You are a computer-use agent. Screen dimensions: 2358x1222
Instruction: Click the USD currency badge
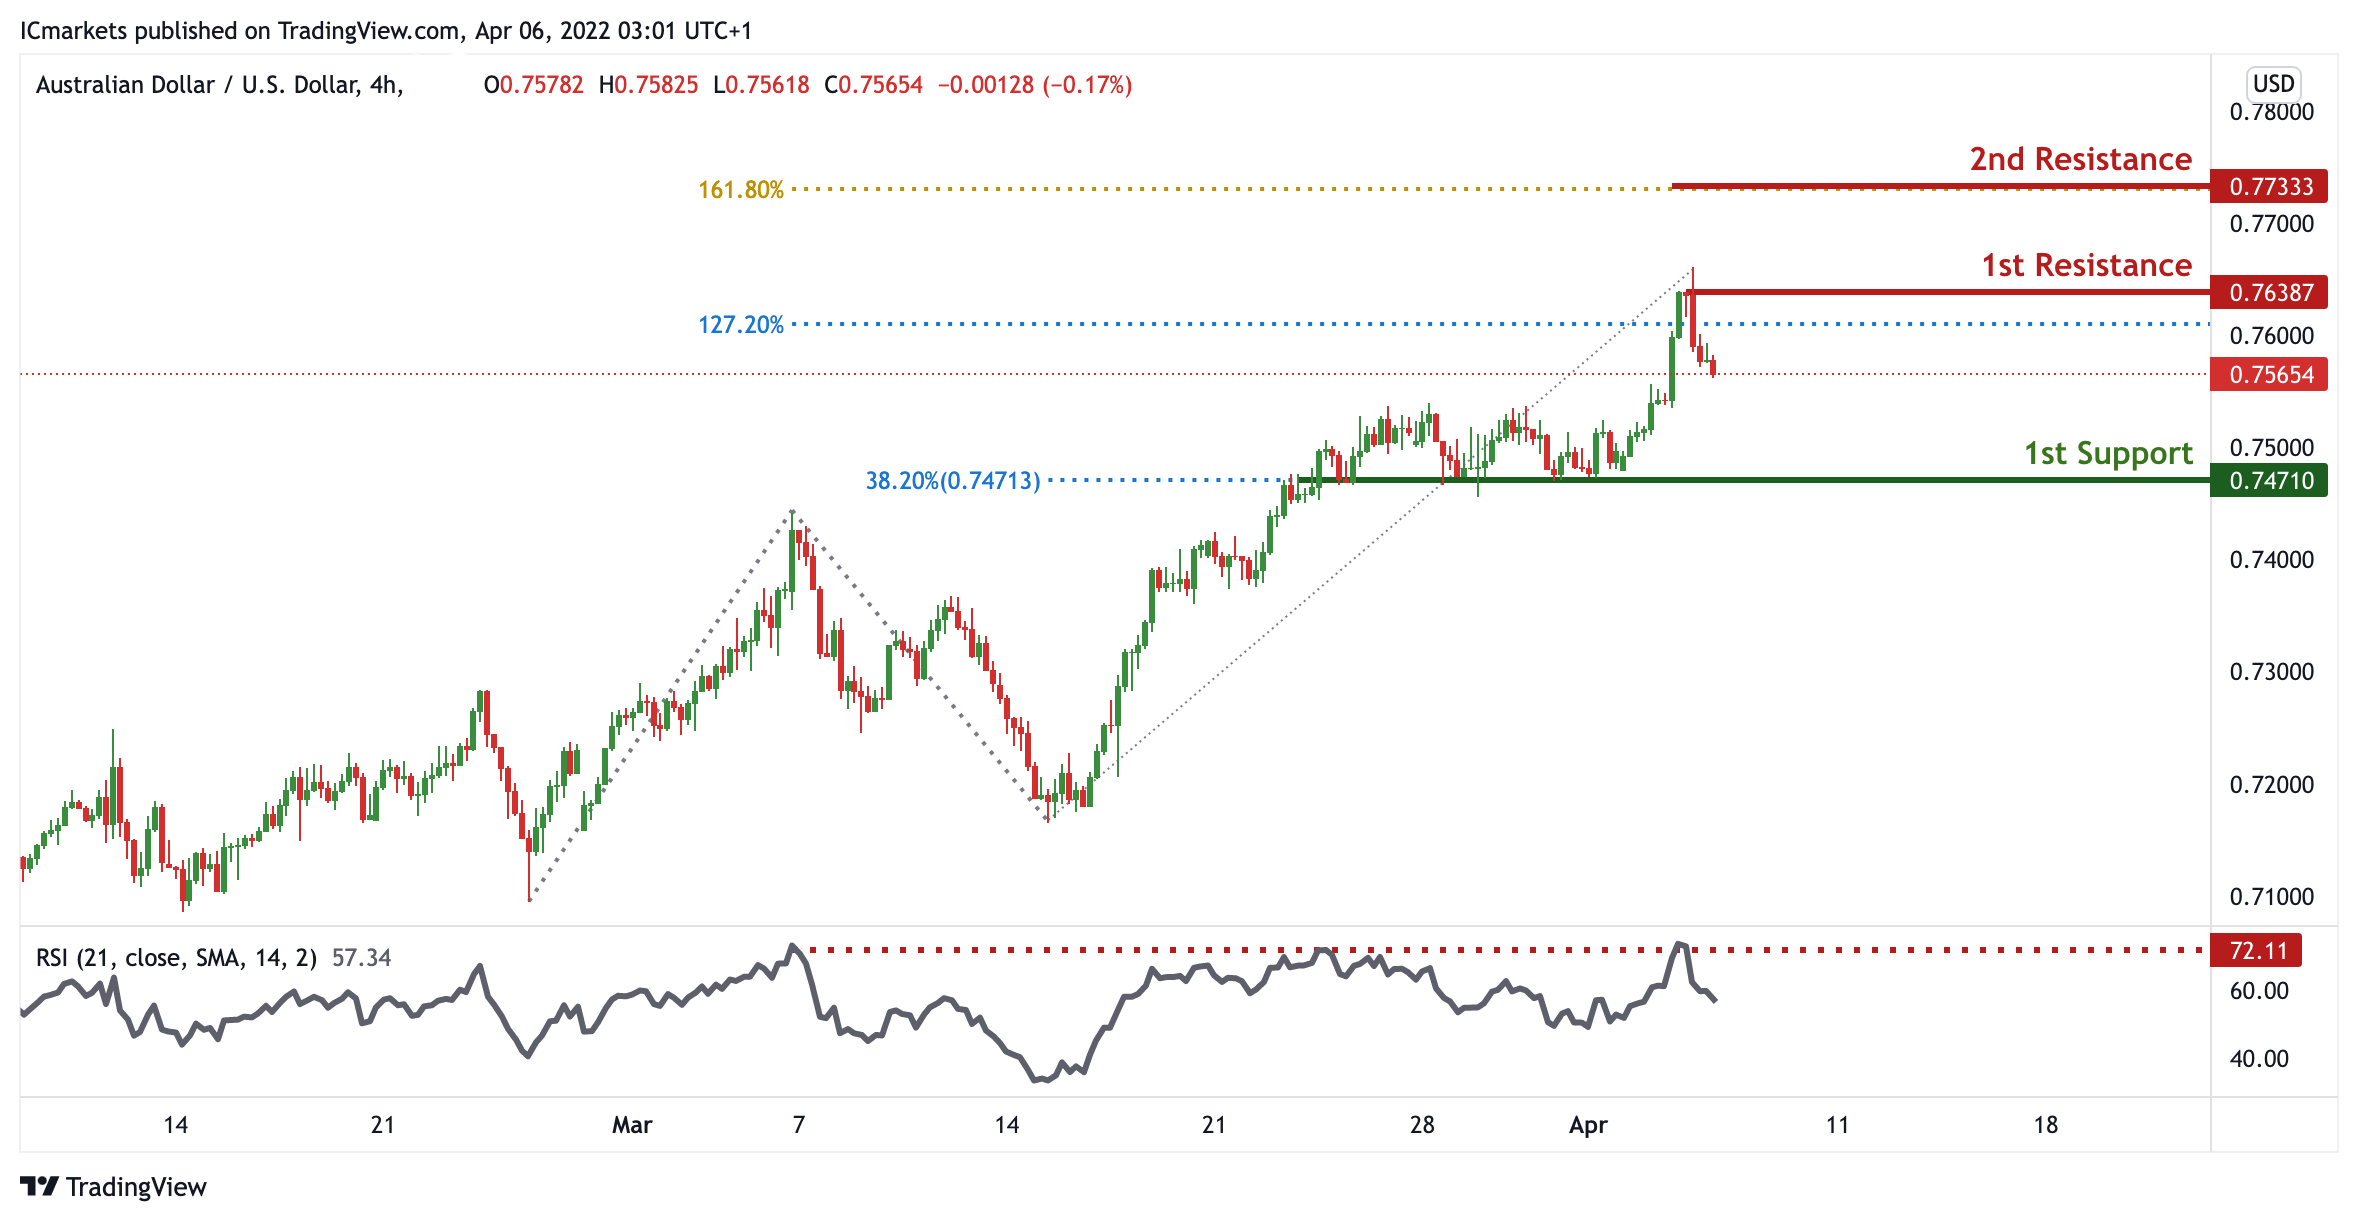(x=2272, y=84)
